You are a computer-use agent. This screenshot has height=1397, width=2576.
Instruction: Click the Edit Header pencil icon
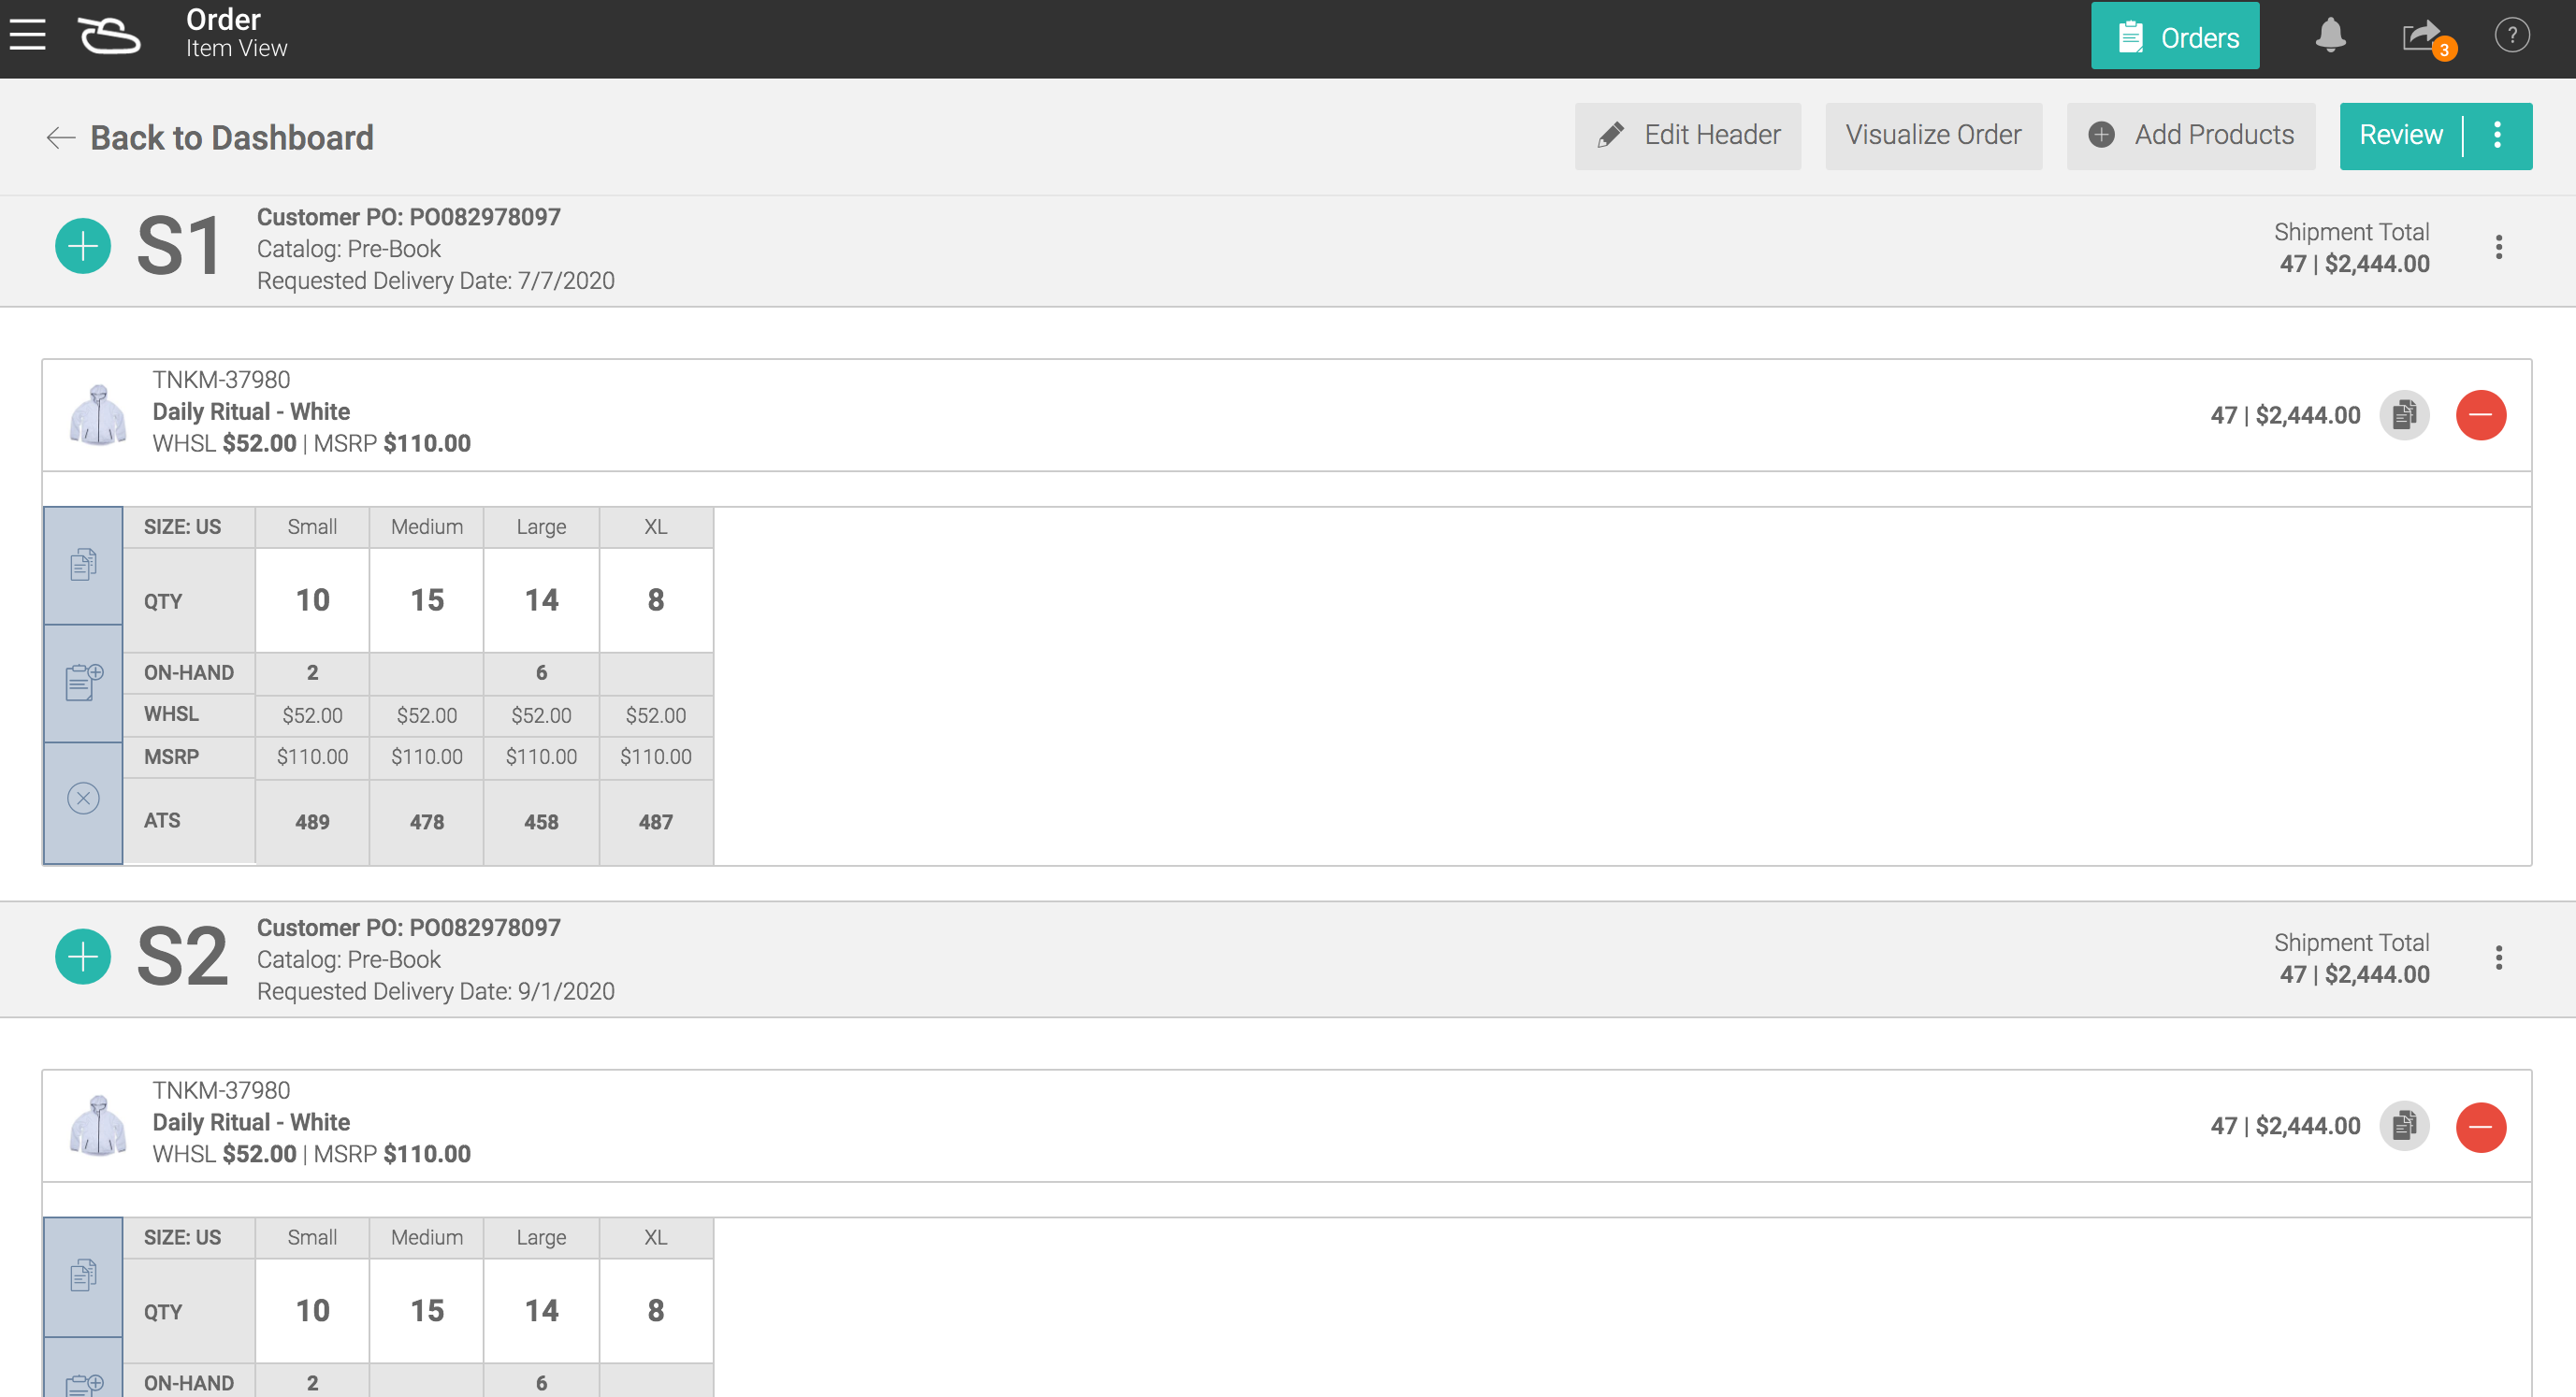click(x=1611, y=135)
